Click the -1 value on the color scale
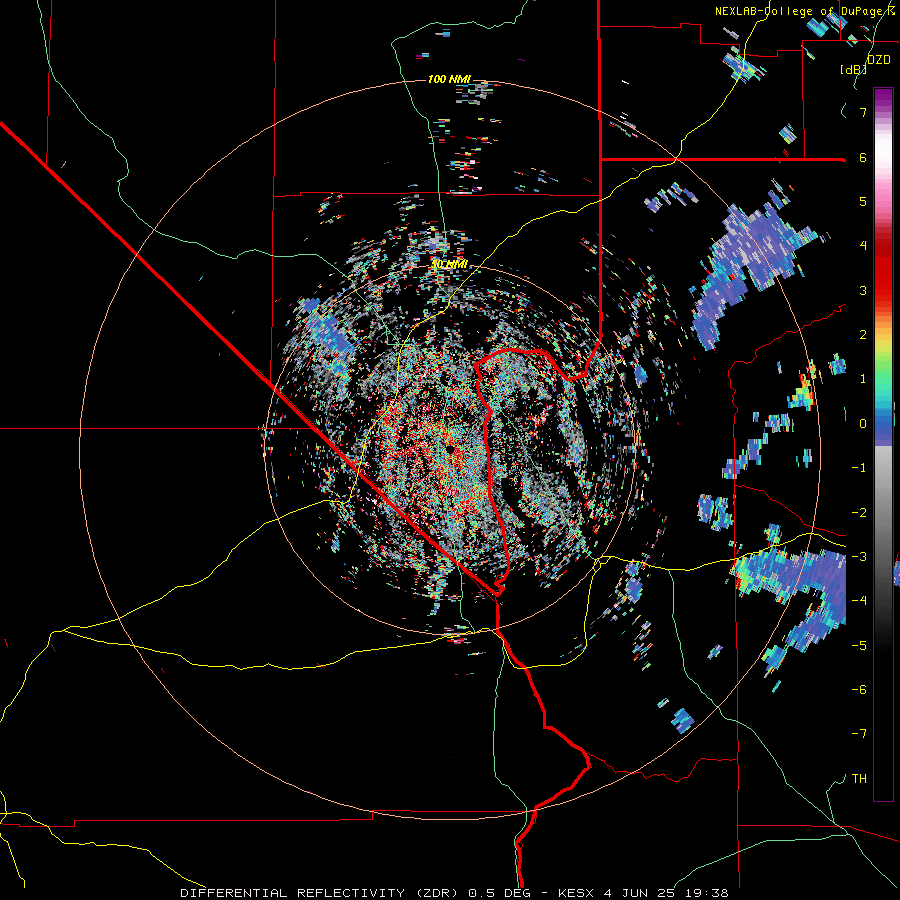Viewport: 900px width, 900px height. pyautogui.click(x=859, y=468)
